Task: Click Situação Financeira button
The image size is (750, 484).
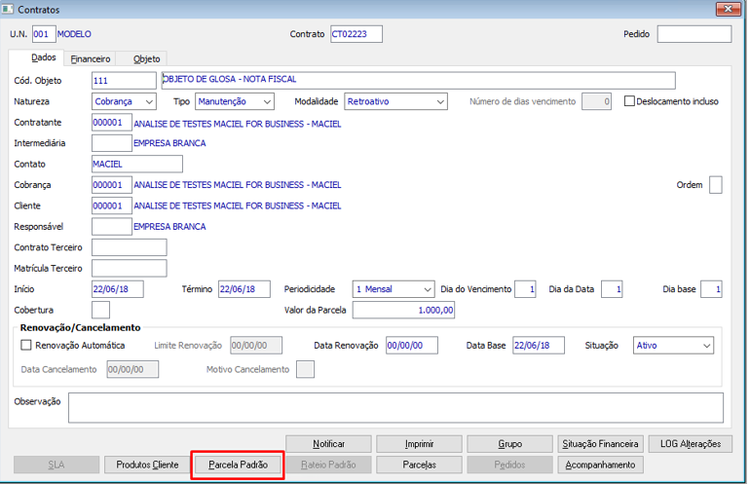Action: 600,444
